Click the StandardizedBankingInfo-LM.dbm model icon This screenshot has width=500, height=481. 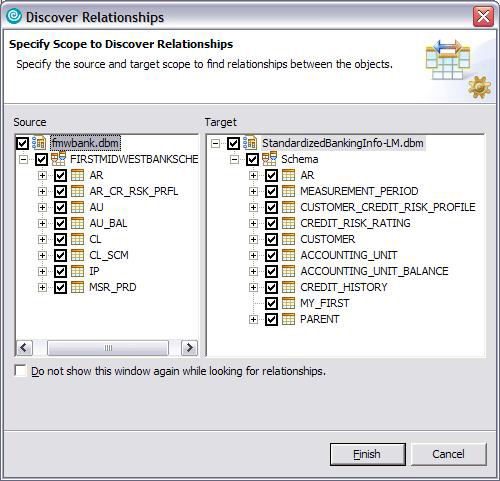pos(250,143)
